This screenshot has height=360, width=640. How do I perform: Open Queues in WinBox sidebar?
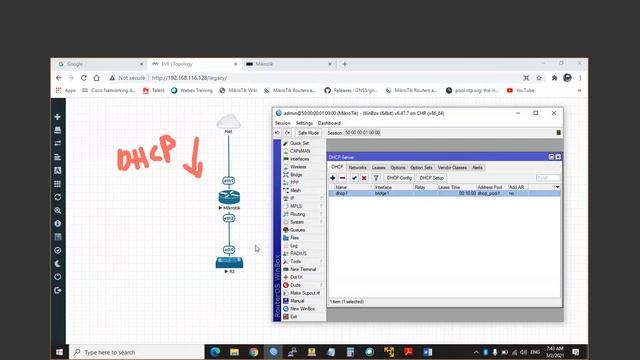[x=298, y=230]
